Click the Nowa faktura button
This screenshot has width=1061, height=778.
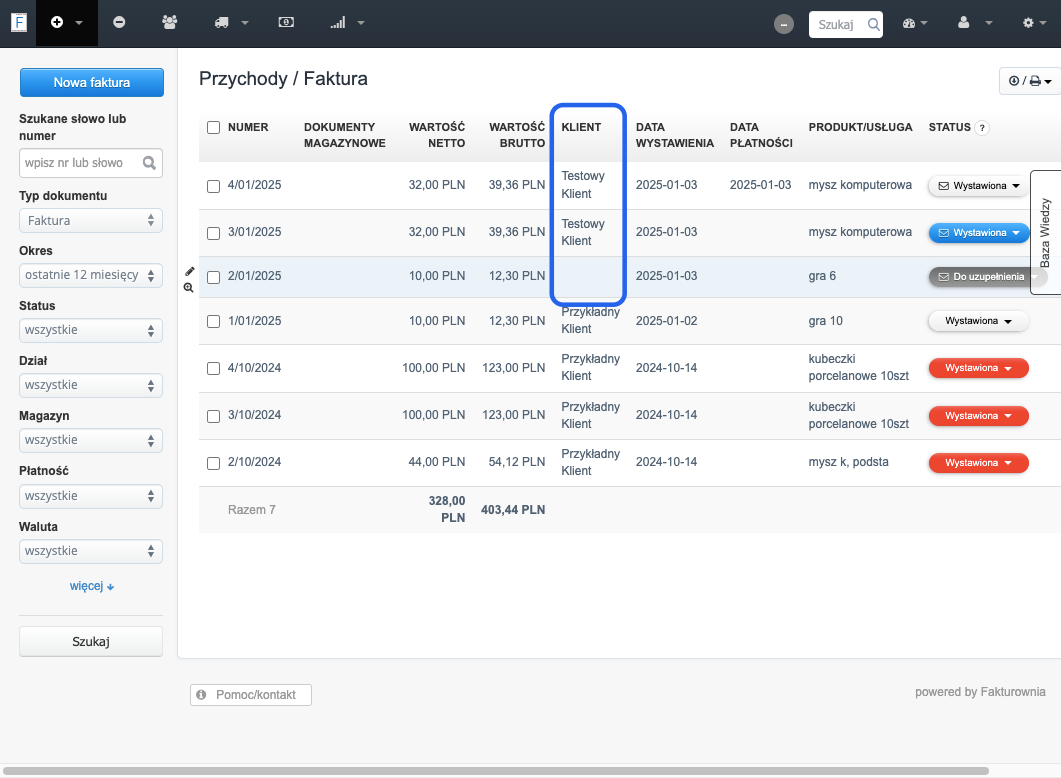click(91, 83)
